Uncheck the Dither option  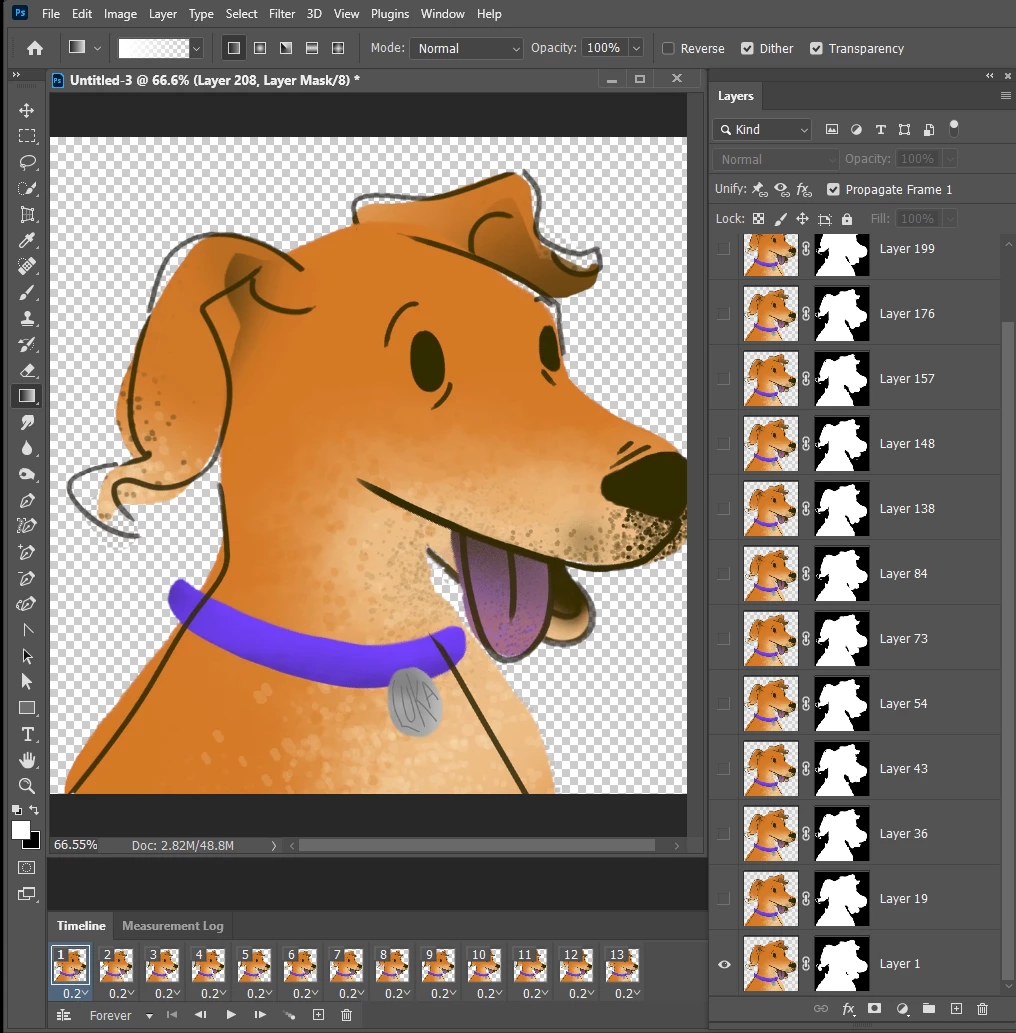pyautogui.click(x=747, y=48)
